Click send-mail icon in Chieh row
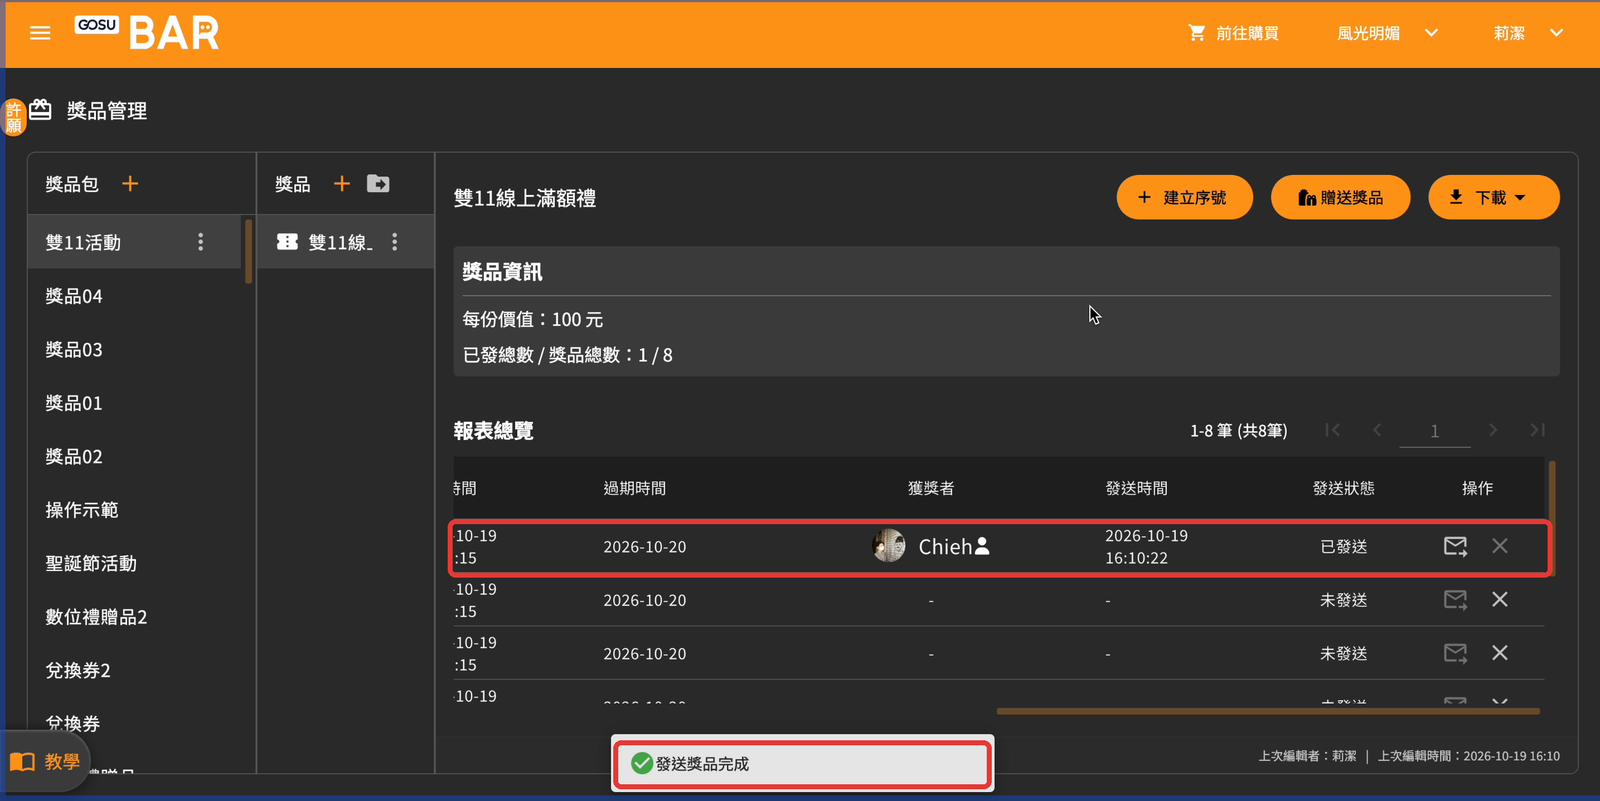 coord(1455,546)
